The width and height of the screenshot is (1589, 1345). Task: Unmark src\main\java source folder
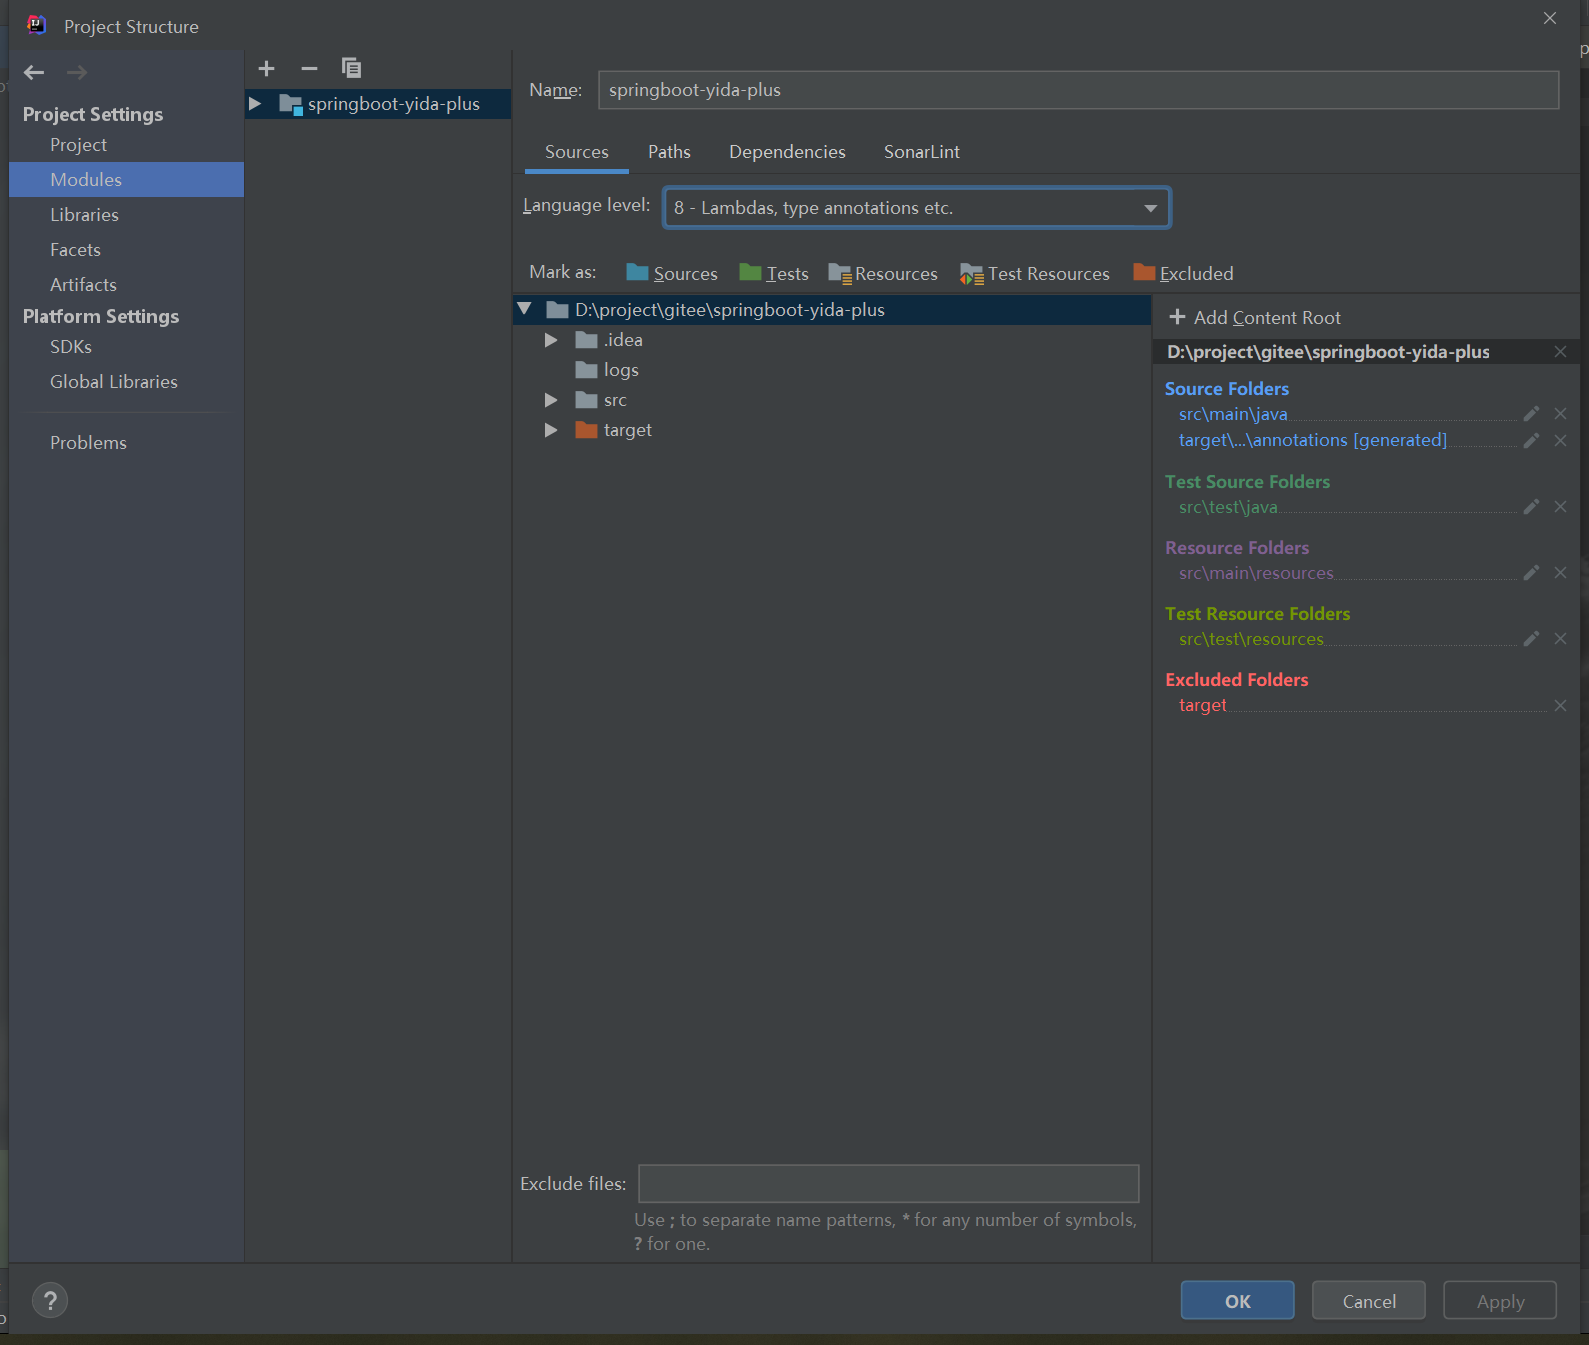(1560, 414)
